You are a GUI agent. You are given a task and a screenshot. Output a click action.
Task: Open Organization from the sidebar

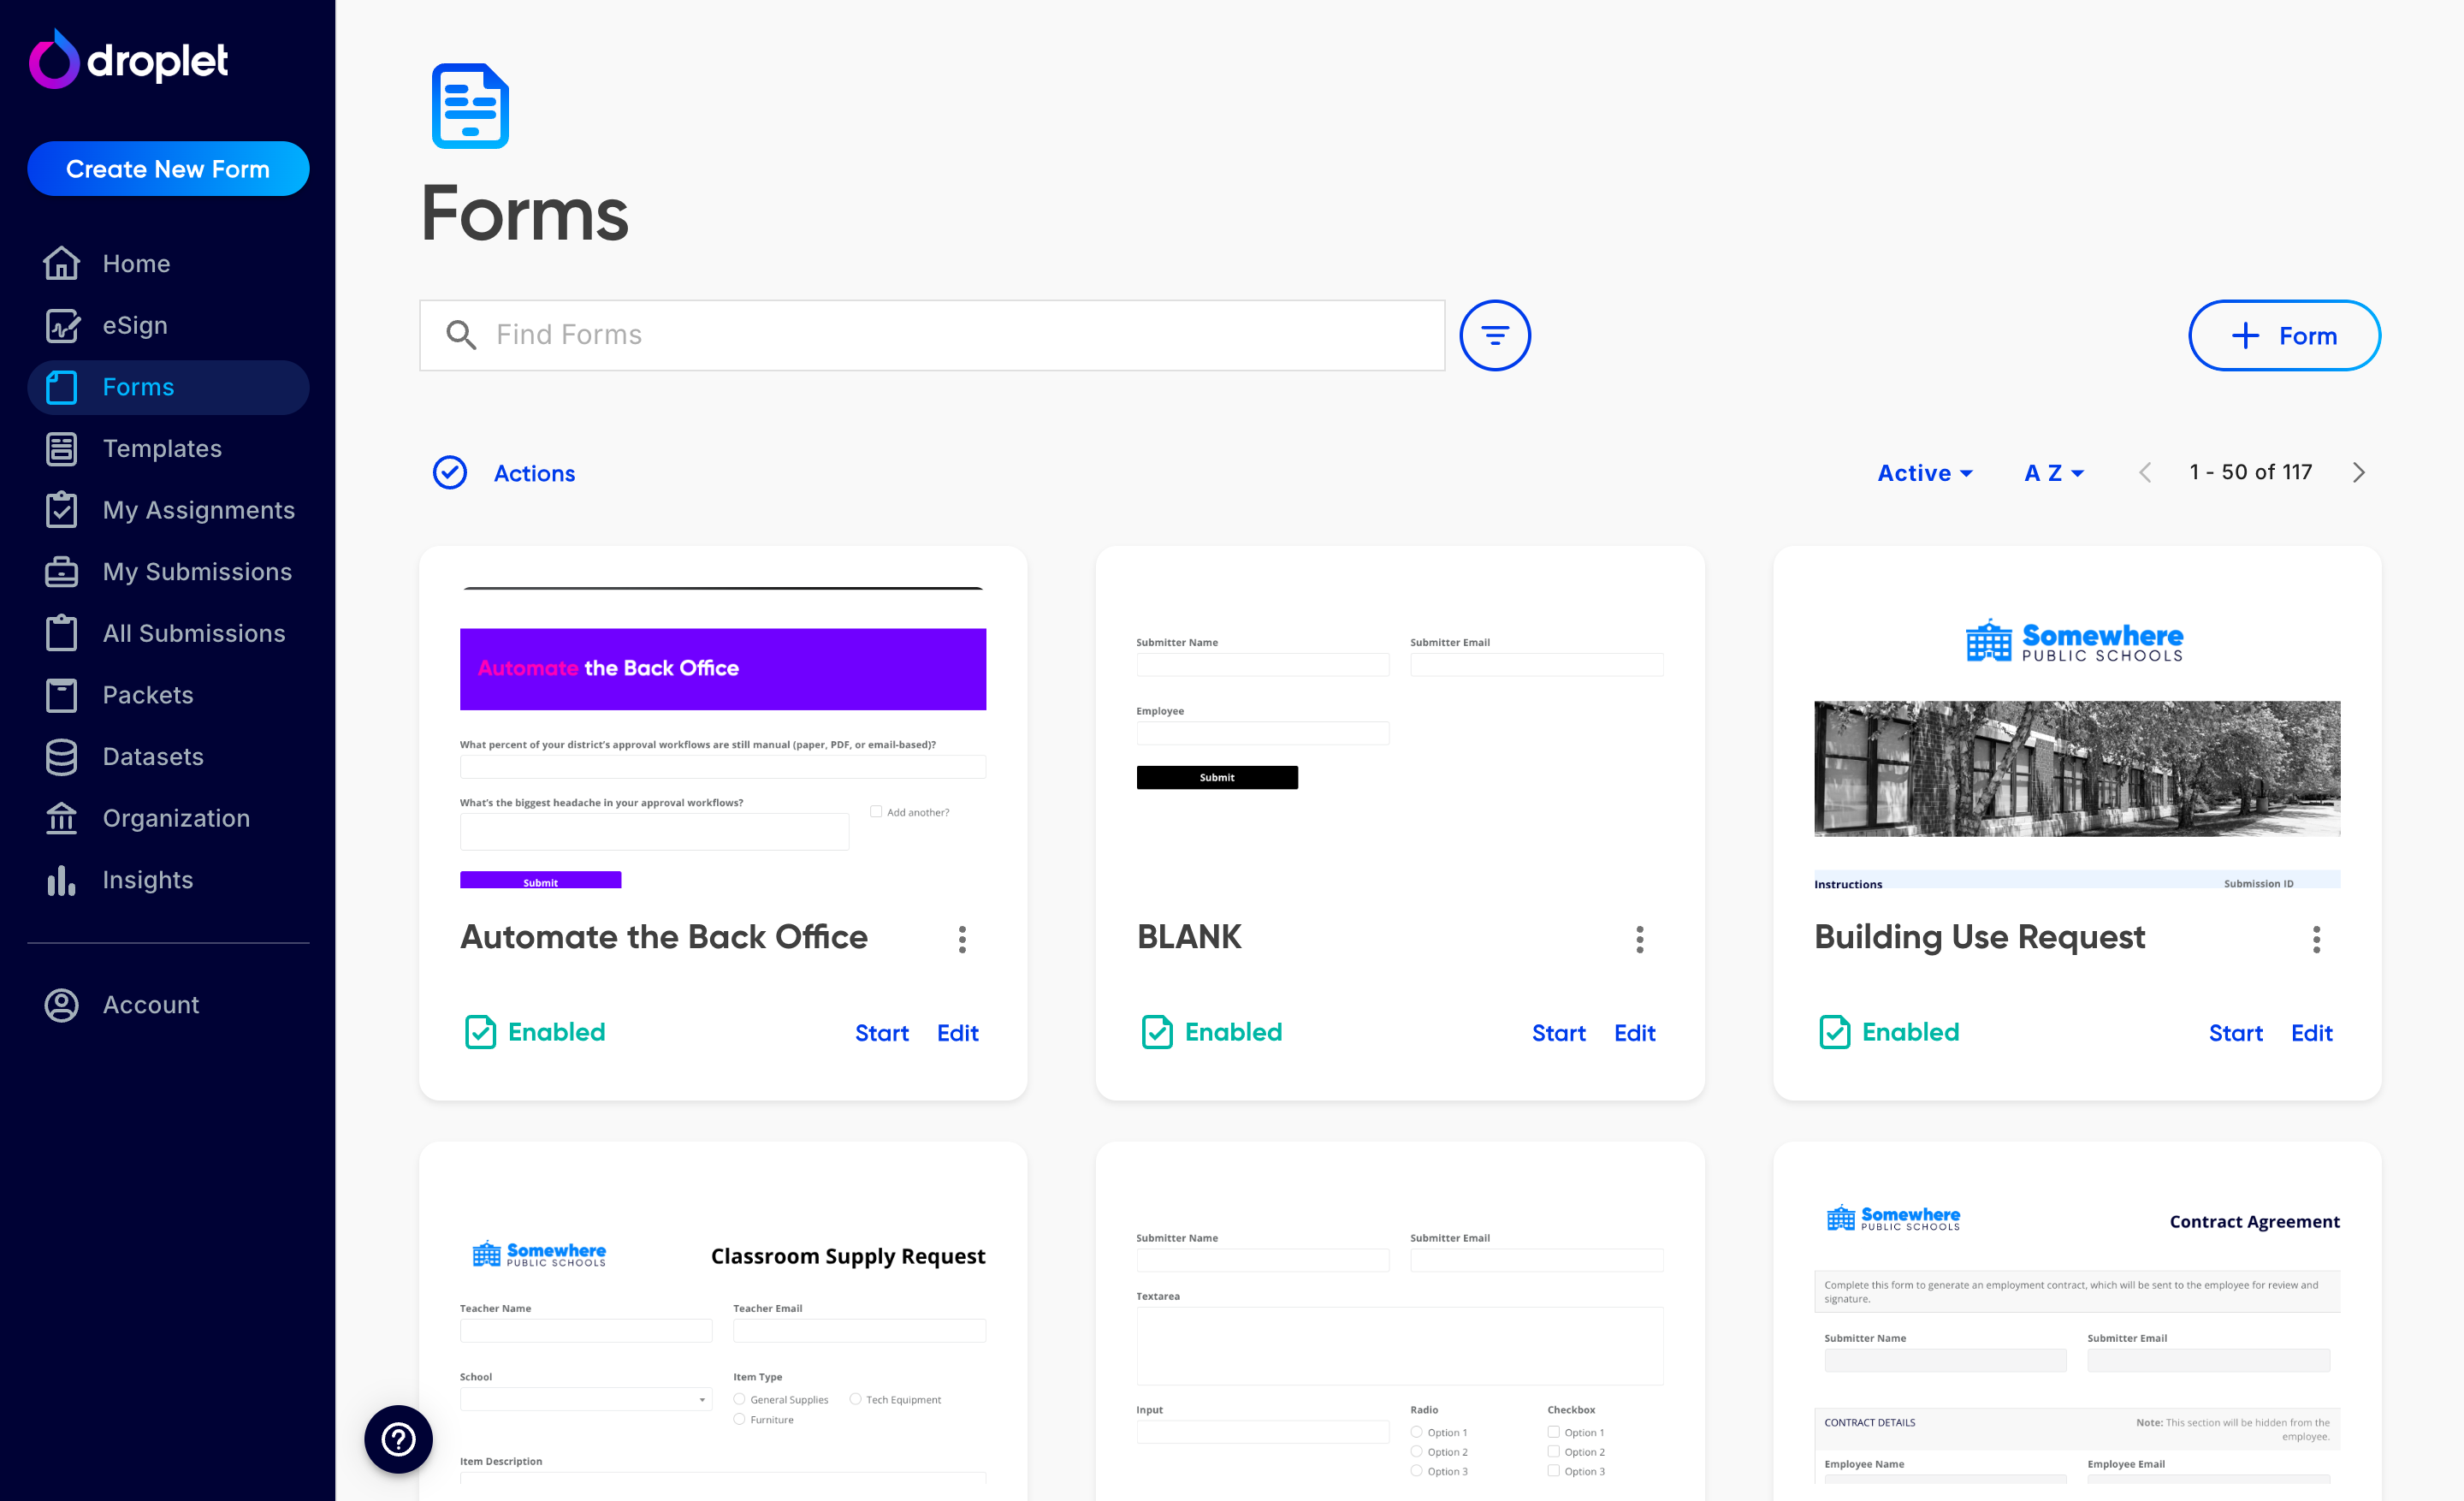pos(168,818)
